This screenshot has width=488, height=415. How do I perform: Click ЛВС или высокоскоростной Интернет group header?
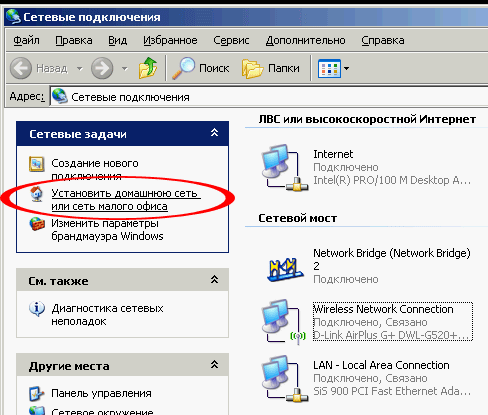(367, 119)
